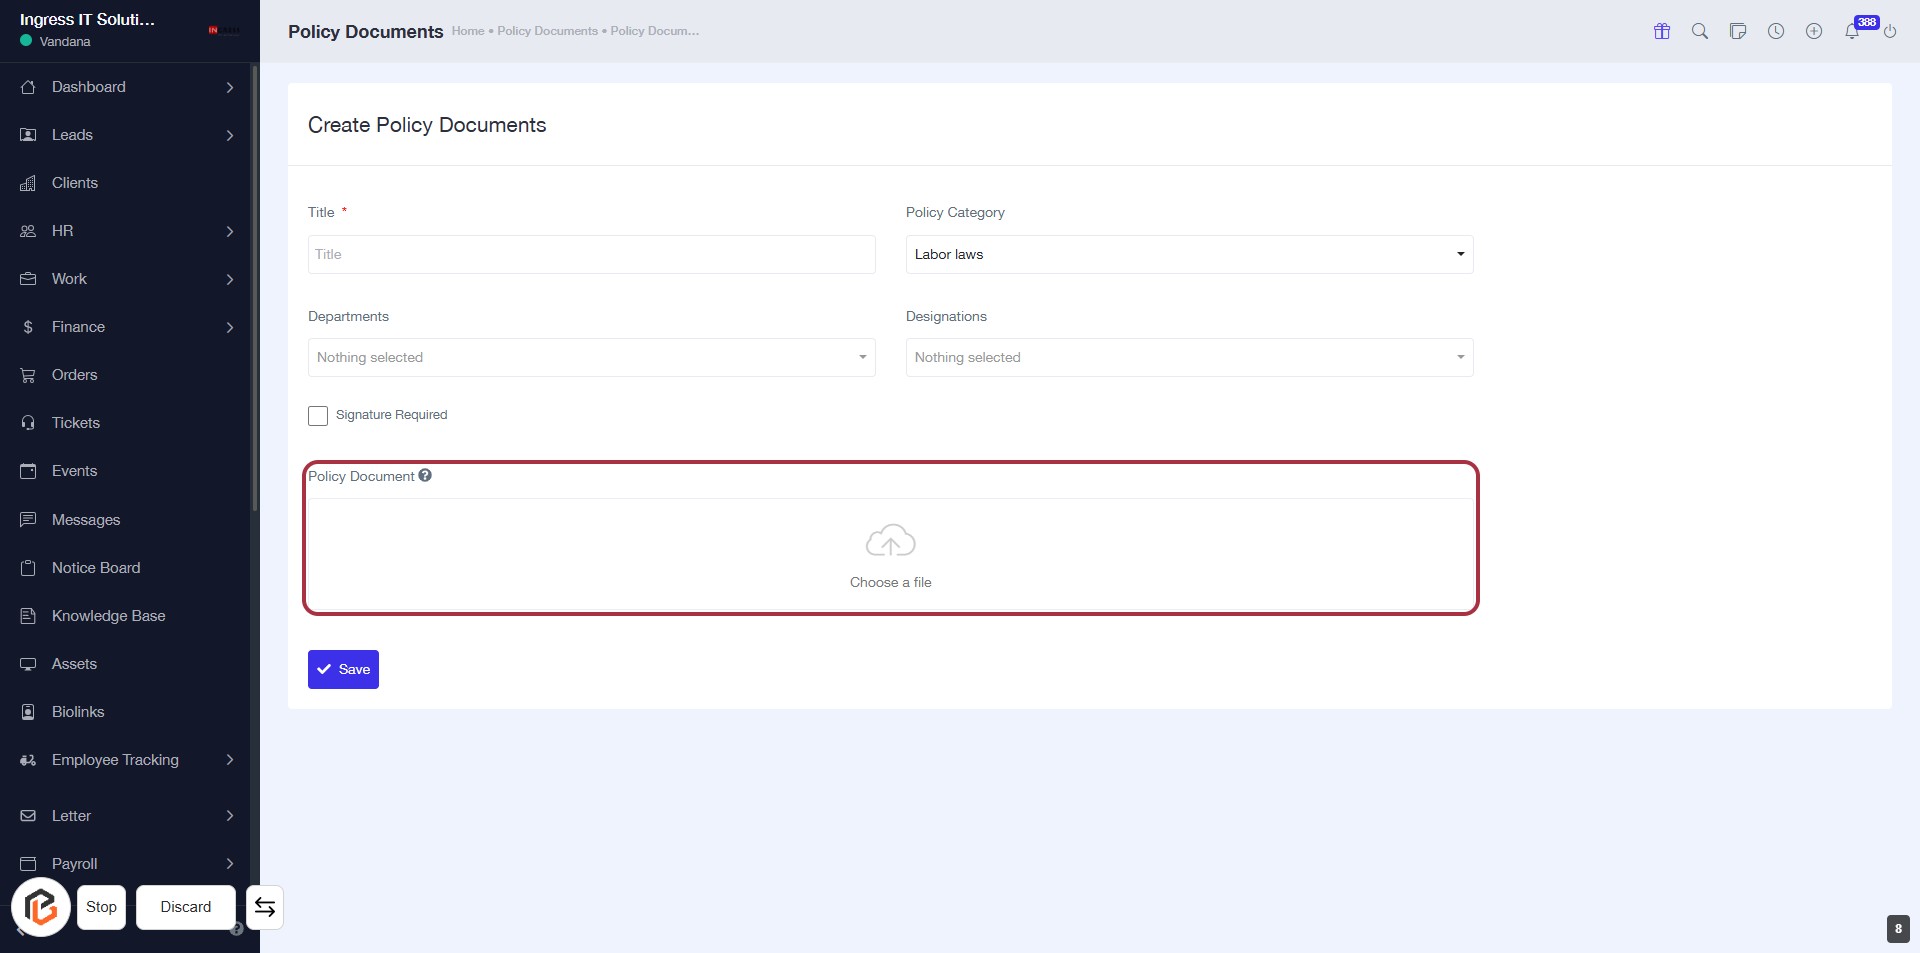Go to Notice Board in sidebar
This screenshot has width=1920, height=953.
[96, 568]
